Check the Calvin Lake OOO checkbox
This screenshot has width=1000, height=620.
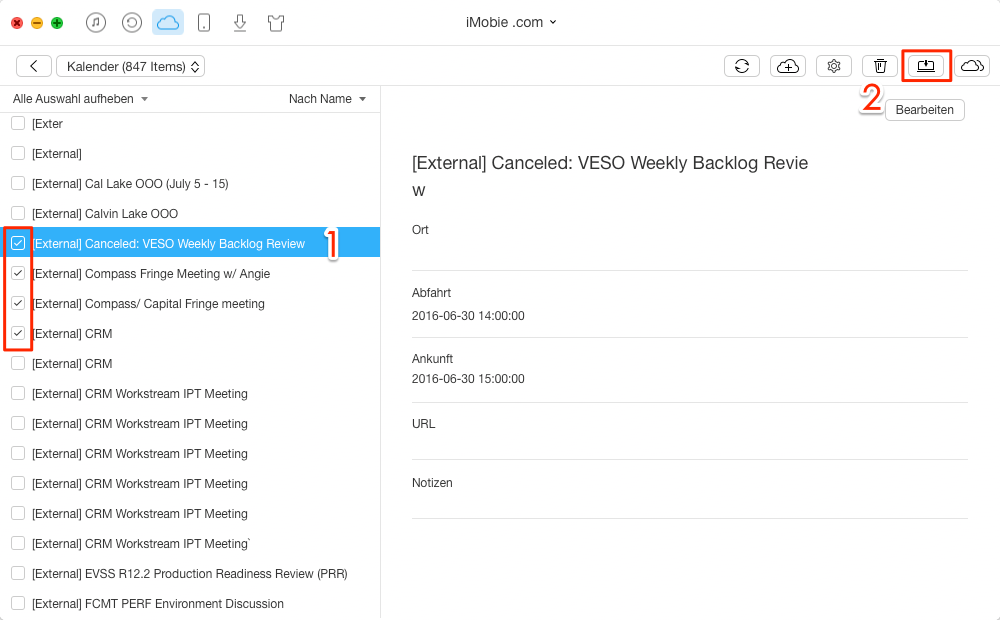click(18, 213)
